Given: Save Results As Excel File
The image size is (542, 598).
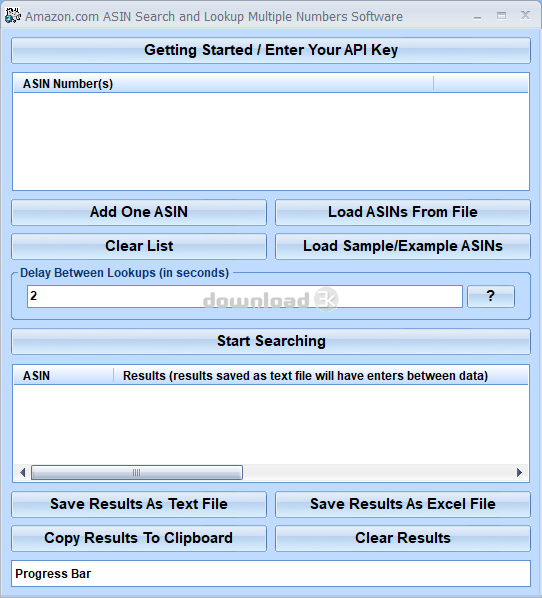Looking at the screenshot, I should coord(403,505).
